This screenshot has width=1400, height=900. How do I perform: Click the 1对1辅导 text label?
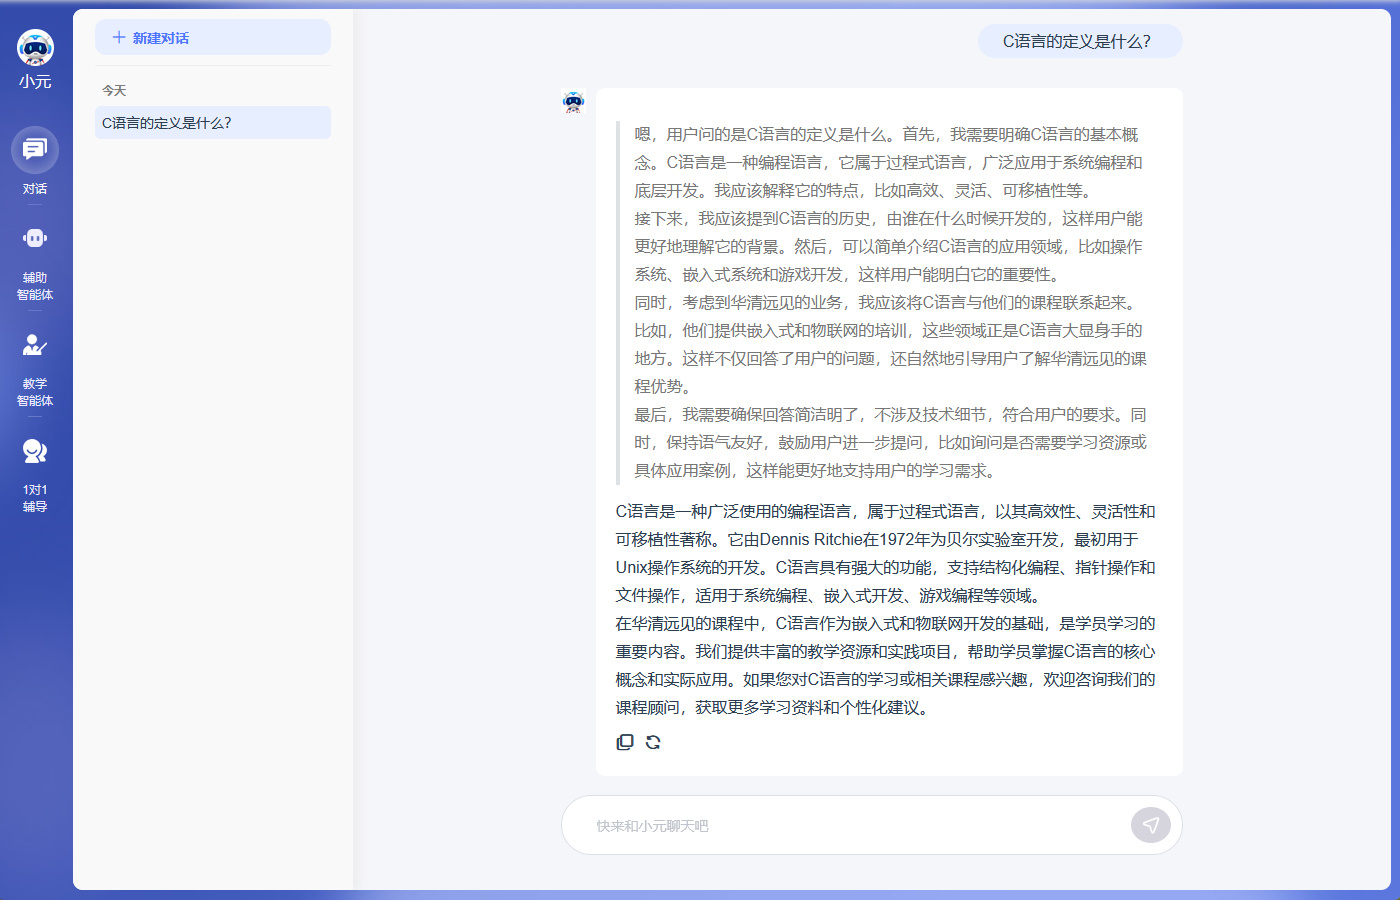pos(35,498)
